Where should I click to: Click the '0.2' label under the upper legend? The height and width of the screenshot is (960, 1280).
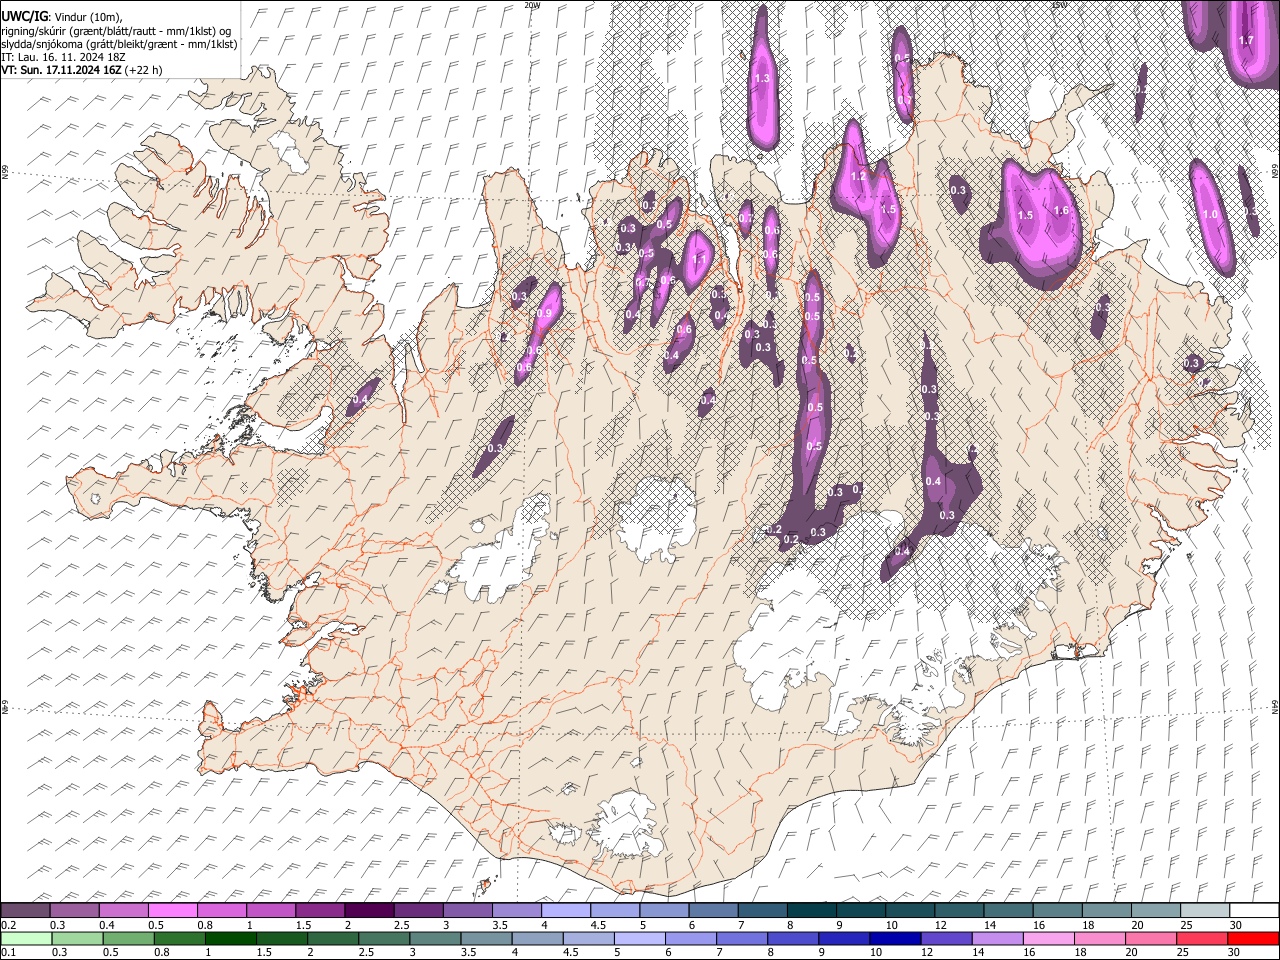(9, 925)
